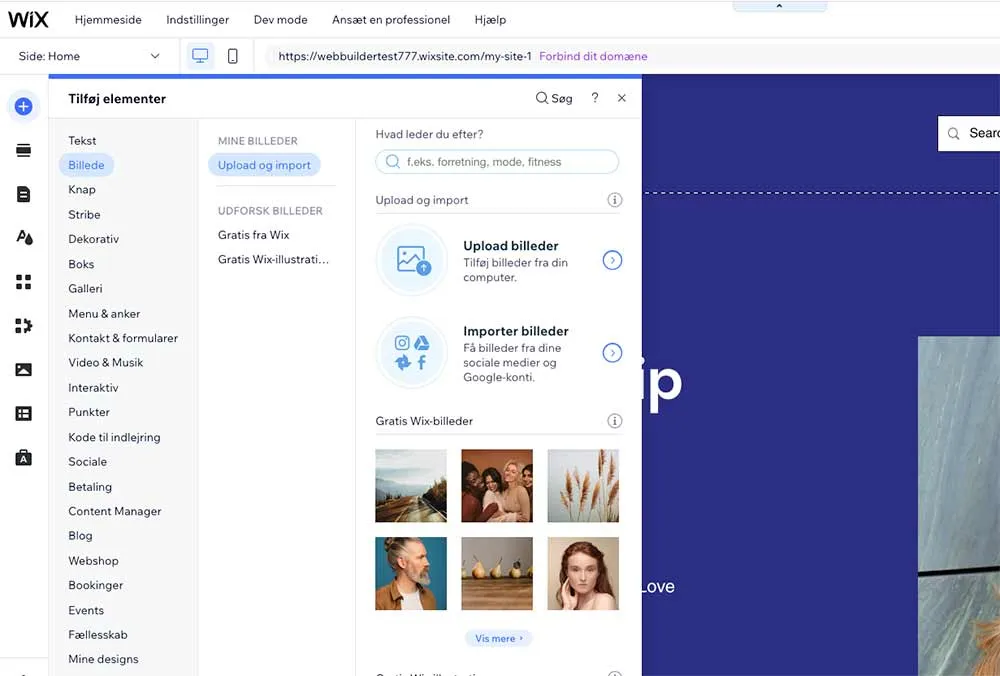Open the puzzle-piece integrations icon in sidebar
1000x676 pixels.
click(x=24, y=325)
